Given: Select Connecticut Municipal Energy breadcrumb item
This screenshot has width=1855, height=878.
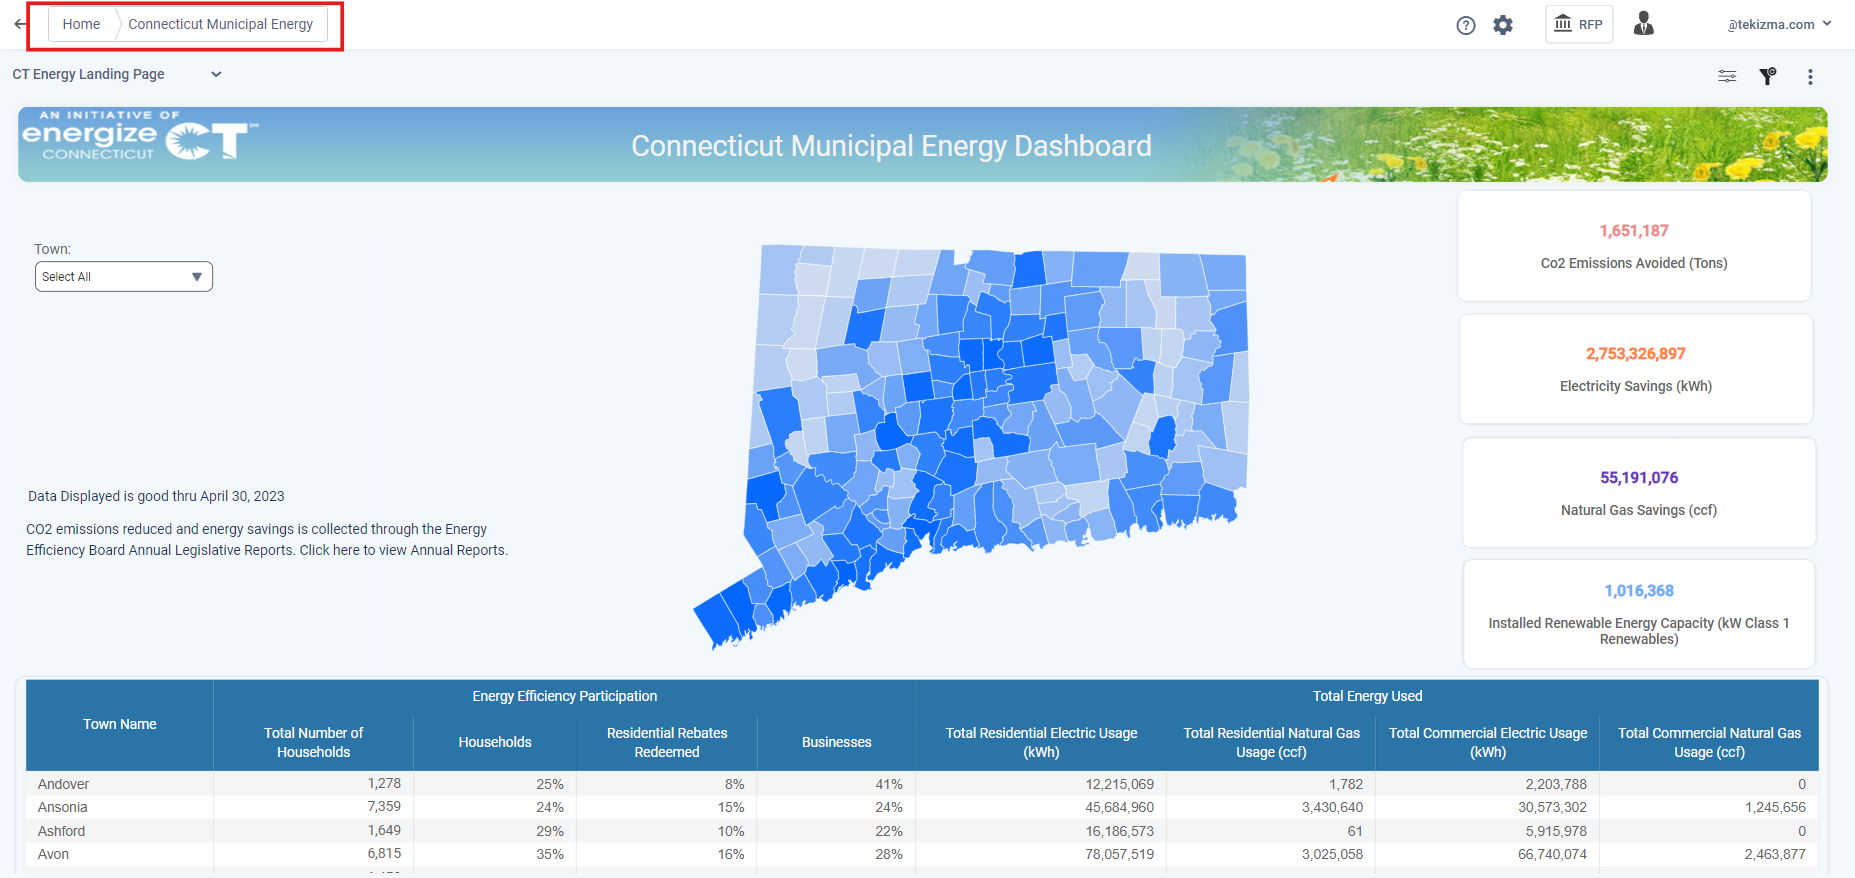Looking at the screenshot, I should pos(220,24).
